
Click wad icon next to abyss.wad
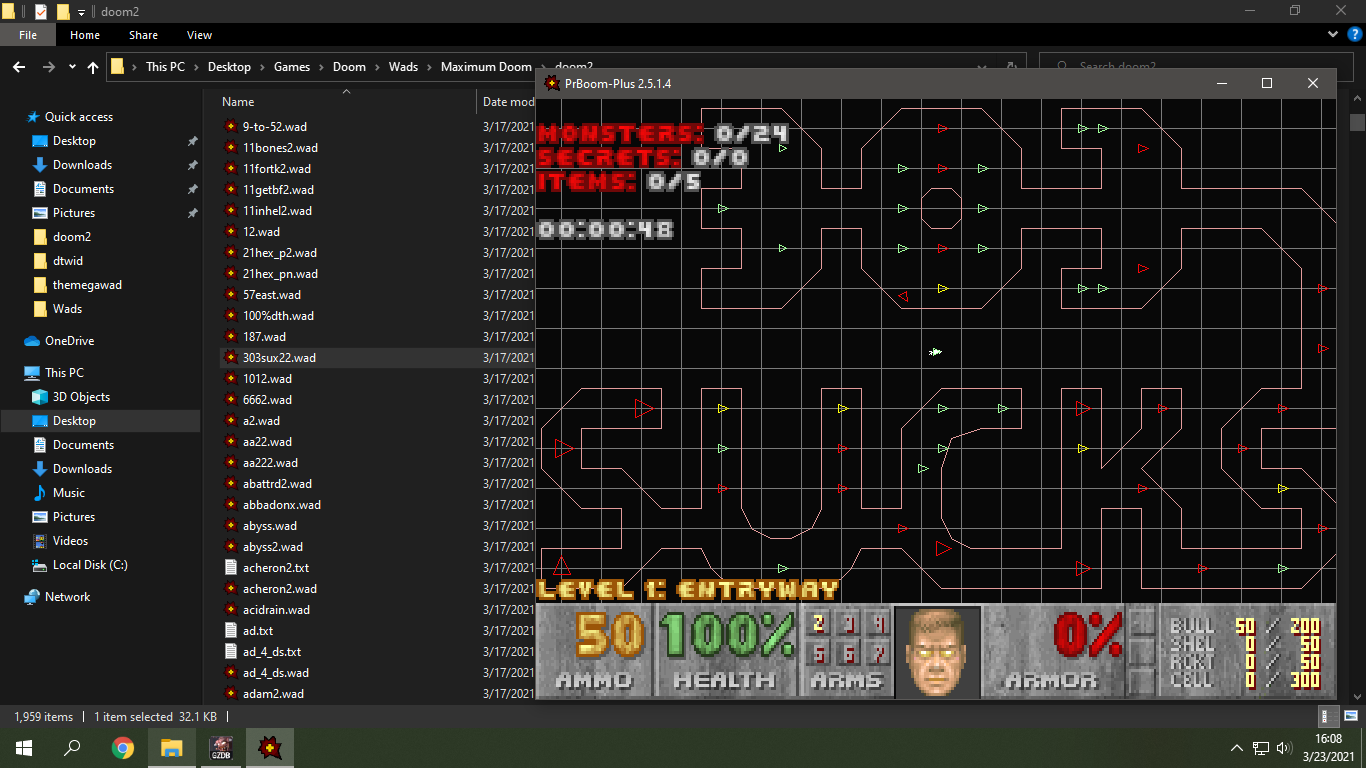click(x=231, y=526)
